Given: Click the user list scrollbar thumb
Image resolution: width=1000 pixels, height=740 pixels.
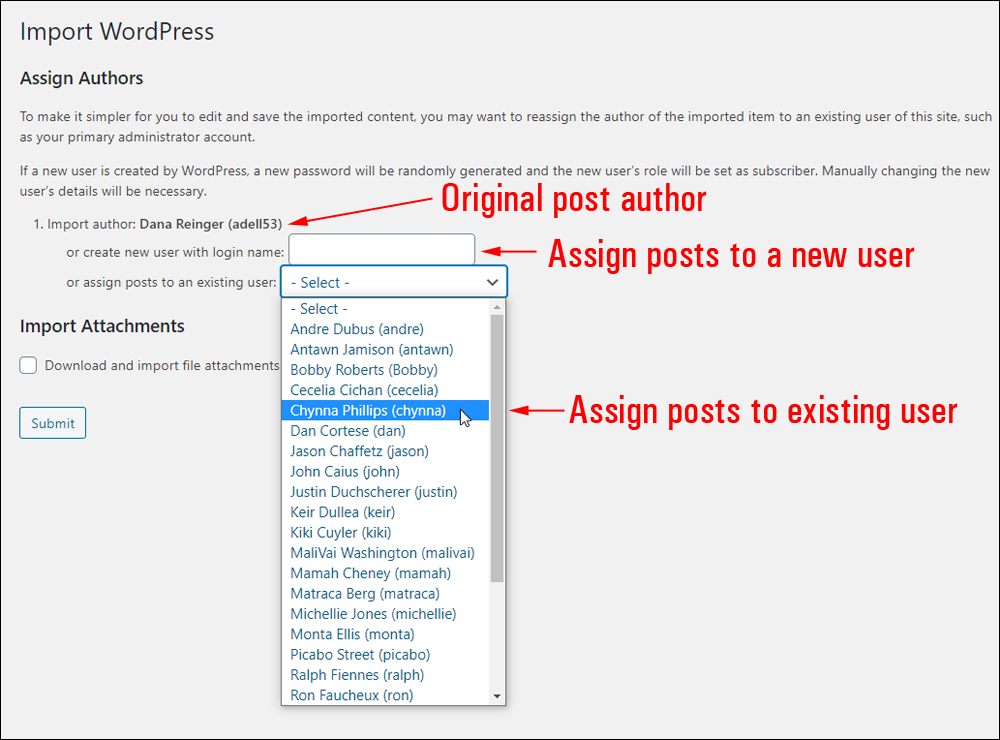Looking at the screenshot, I should pos(497,448).
